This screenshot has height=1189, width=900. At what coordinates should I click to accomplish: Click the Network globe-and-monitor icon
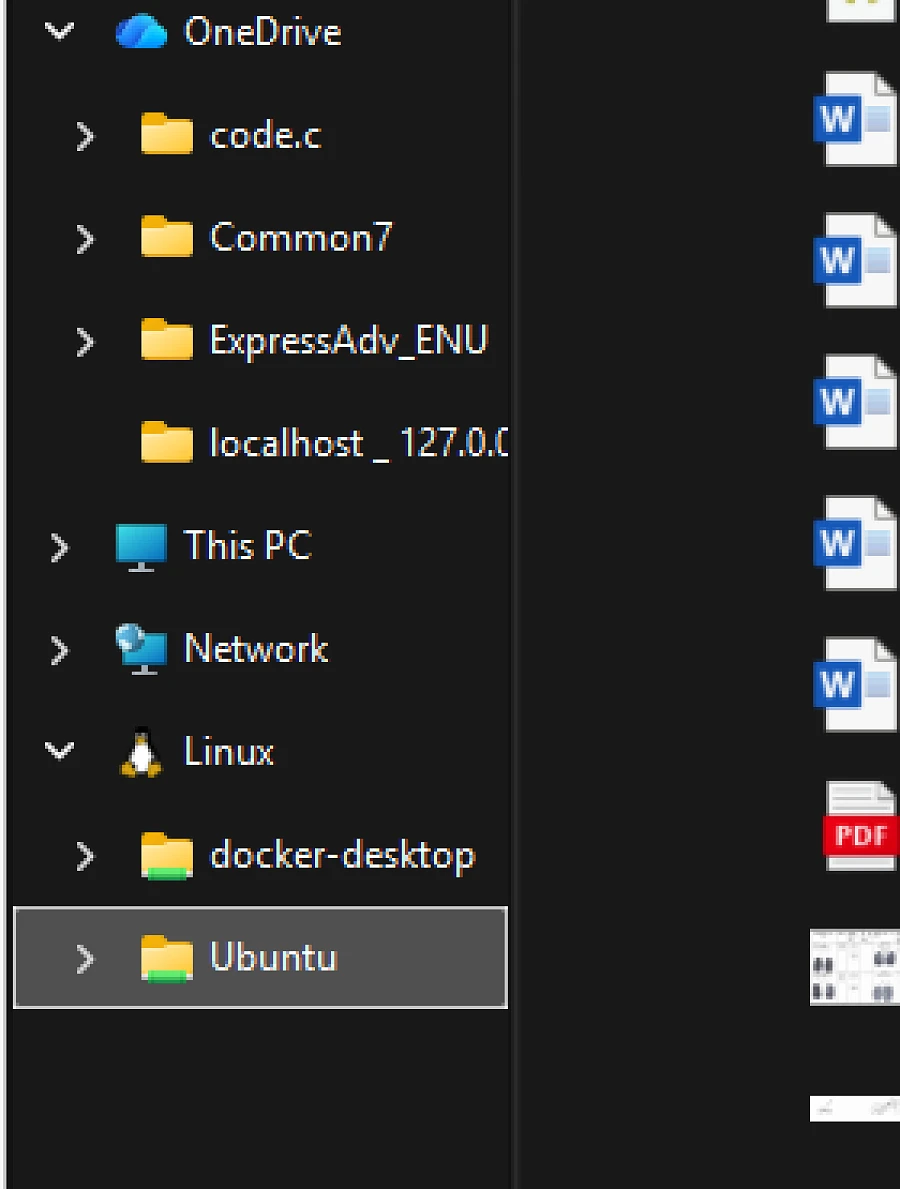tap(141, 649)
